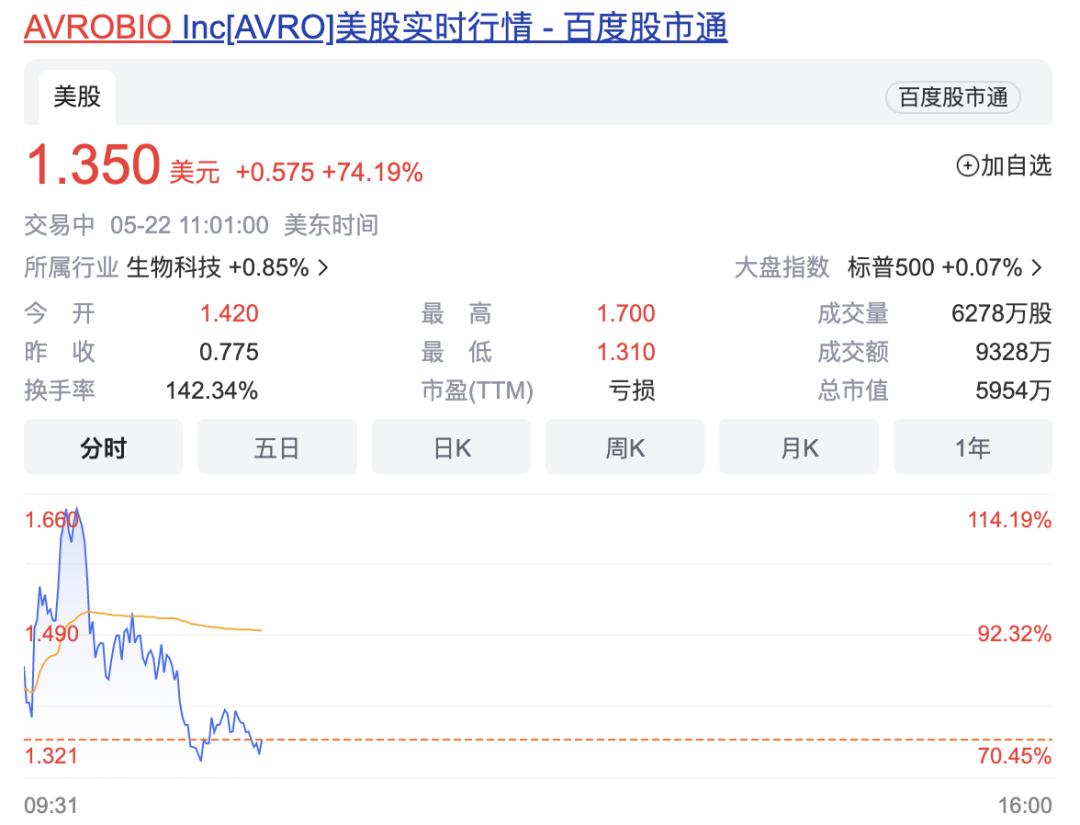This screenshot has height=825, width=1080.
Task: Click the 114.19% percentage axis label
Action: coord(1009,520)
